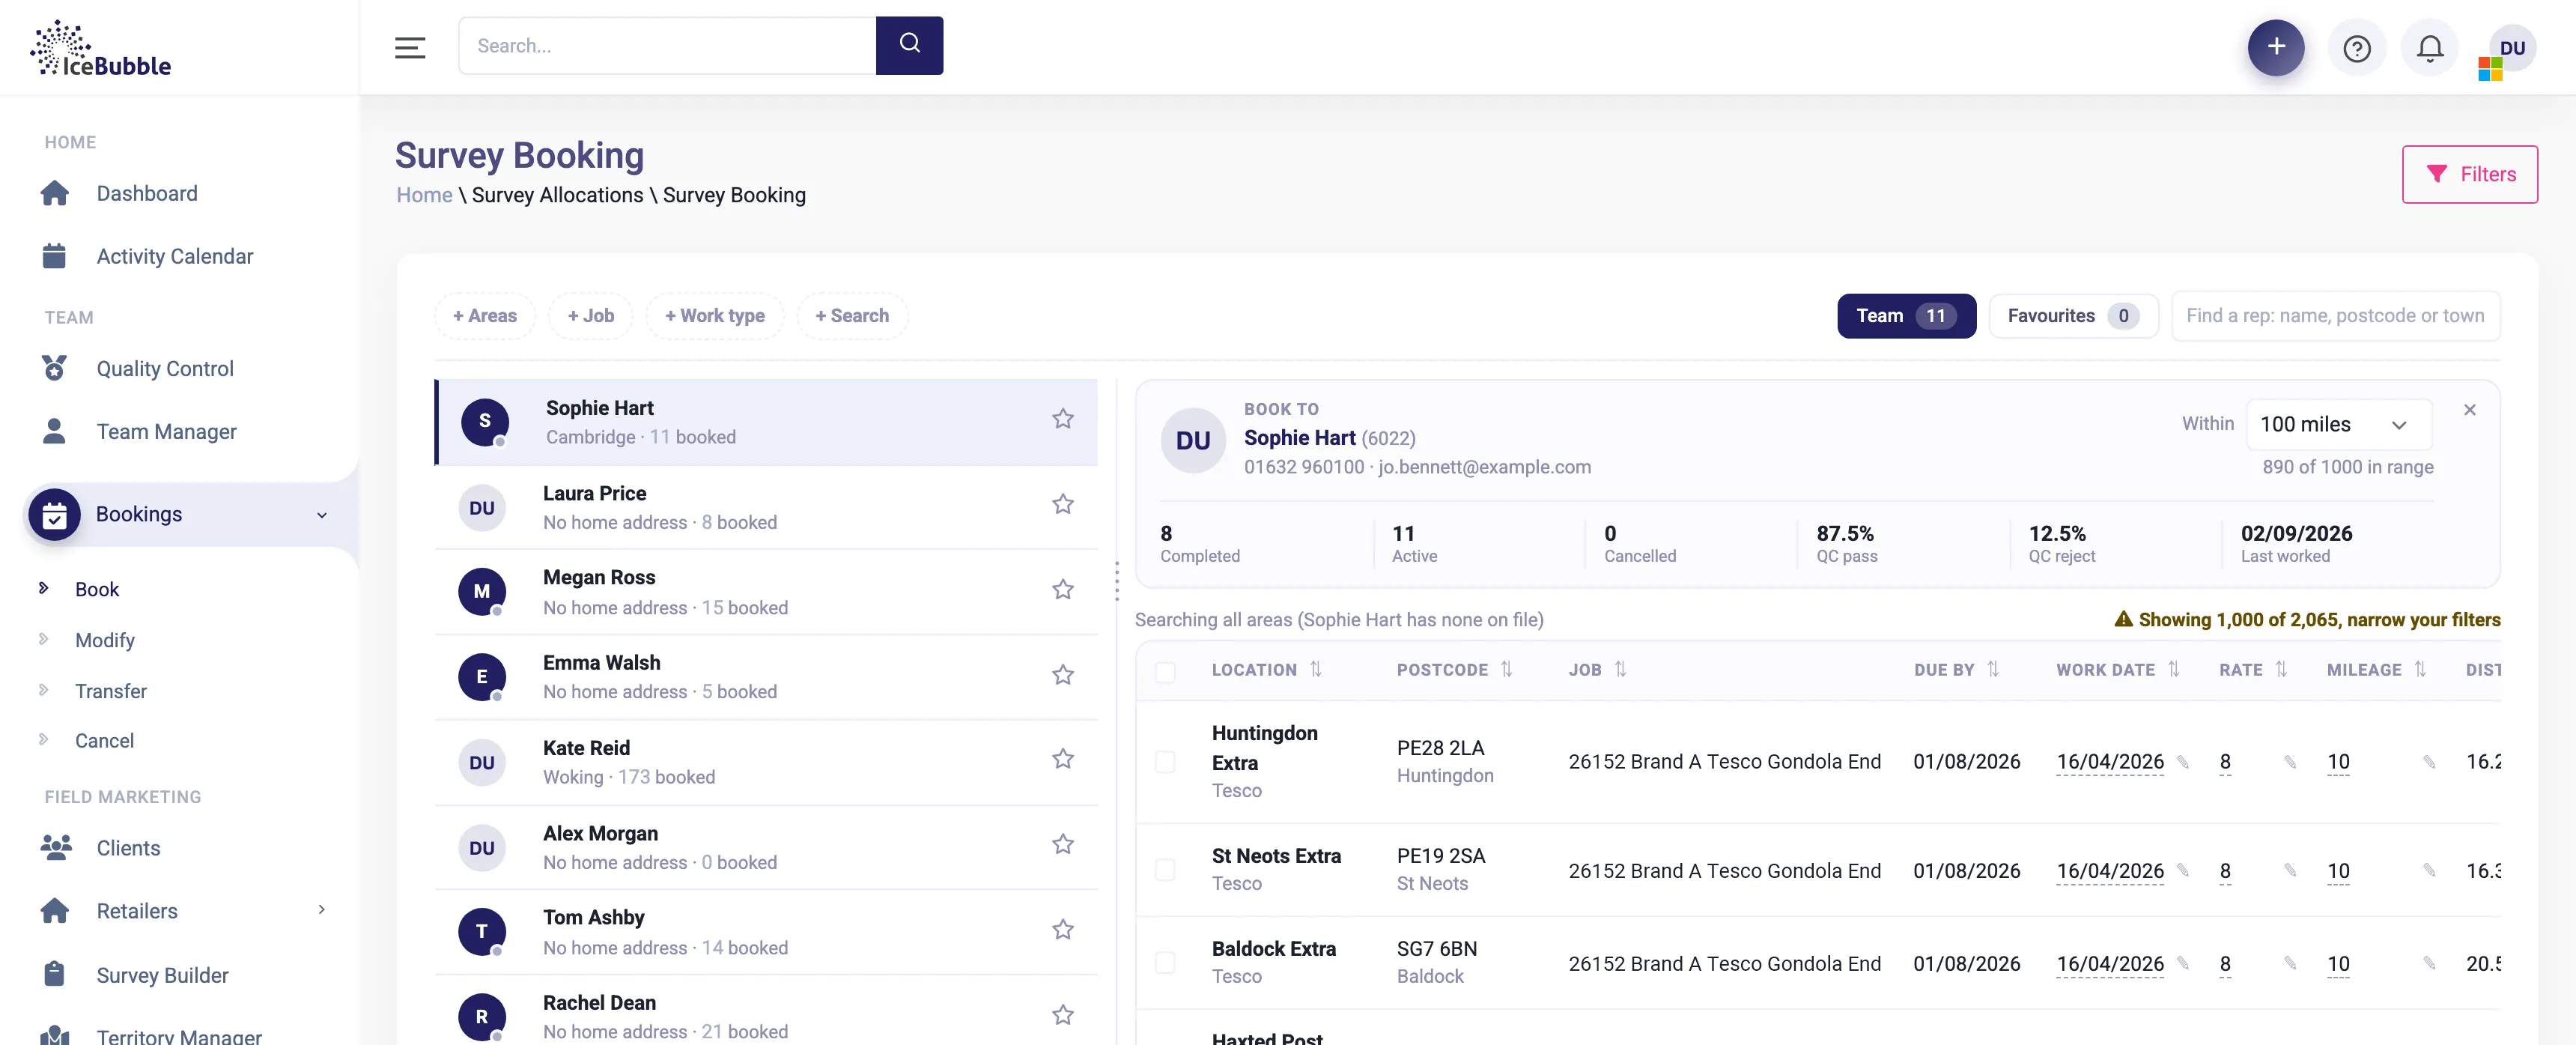This screenshot has height=1045, width=2576.
Task: Open the DU user avatar menu
Action: [x=2511, y=48]
